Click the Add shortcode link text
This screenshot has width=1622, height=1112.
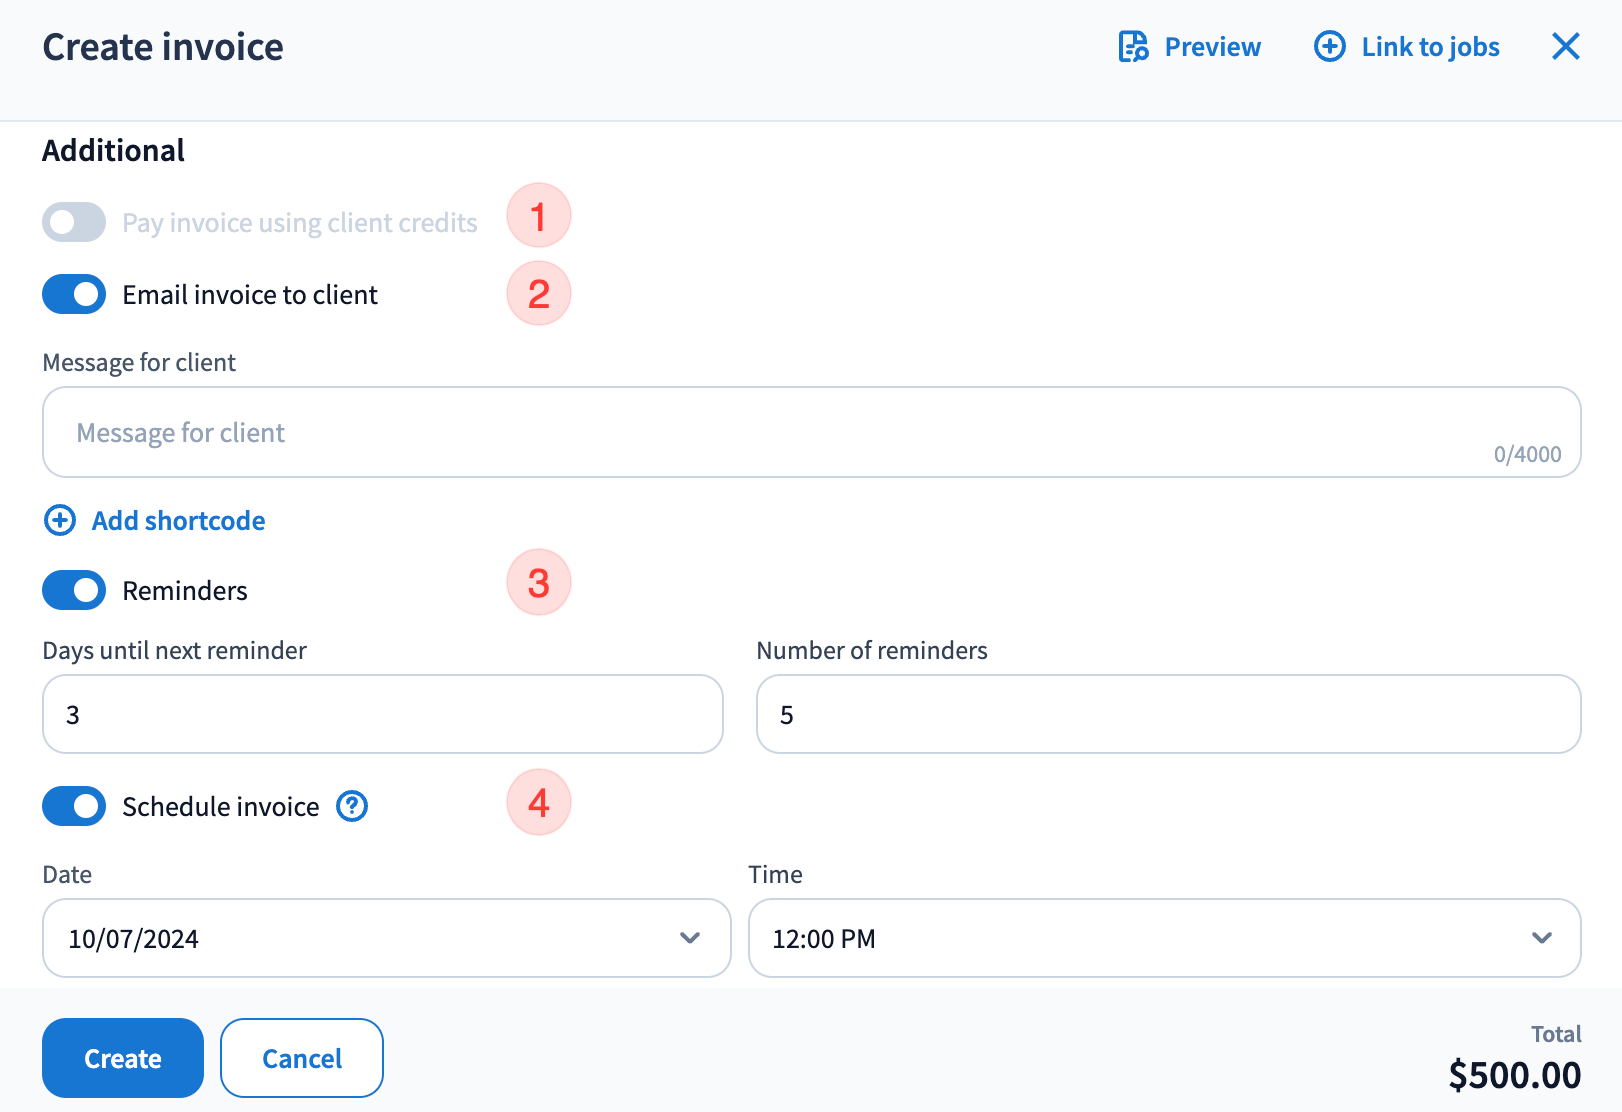pyautogui.click(x=178, y=521)
